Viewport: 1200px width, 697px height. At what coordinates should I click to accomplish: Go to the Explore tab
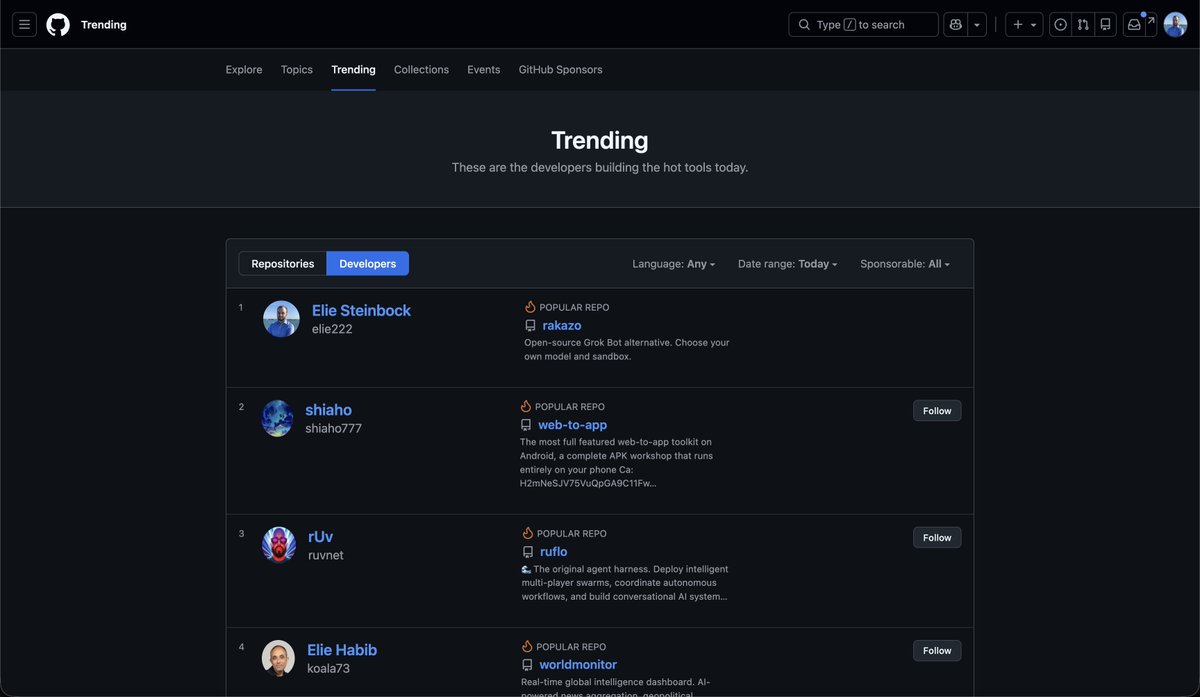(x=244, y=70)
